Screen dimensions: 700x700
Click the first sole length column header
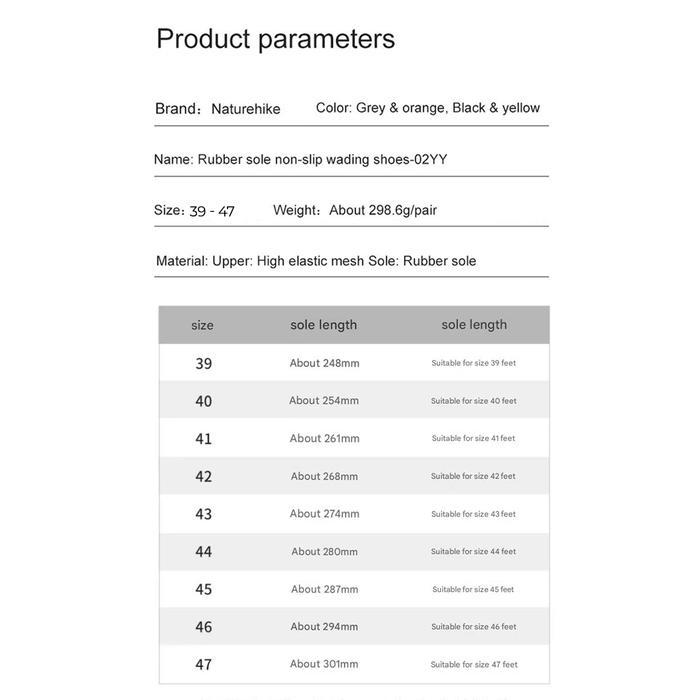[x=324, y=325]
